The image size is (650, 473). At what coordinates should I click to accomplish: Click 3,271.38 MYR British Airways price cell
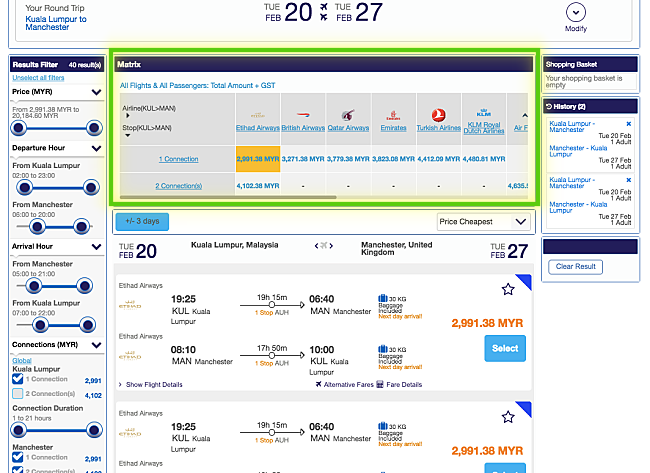coord(303,159)
